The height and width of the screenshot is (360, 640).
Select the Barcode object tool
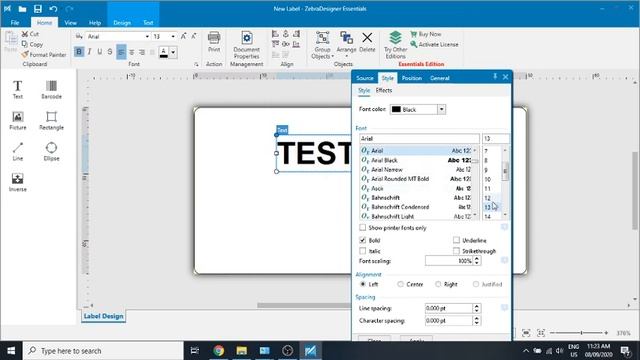point(51,89)
